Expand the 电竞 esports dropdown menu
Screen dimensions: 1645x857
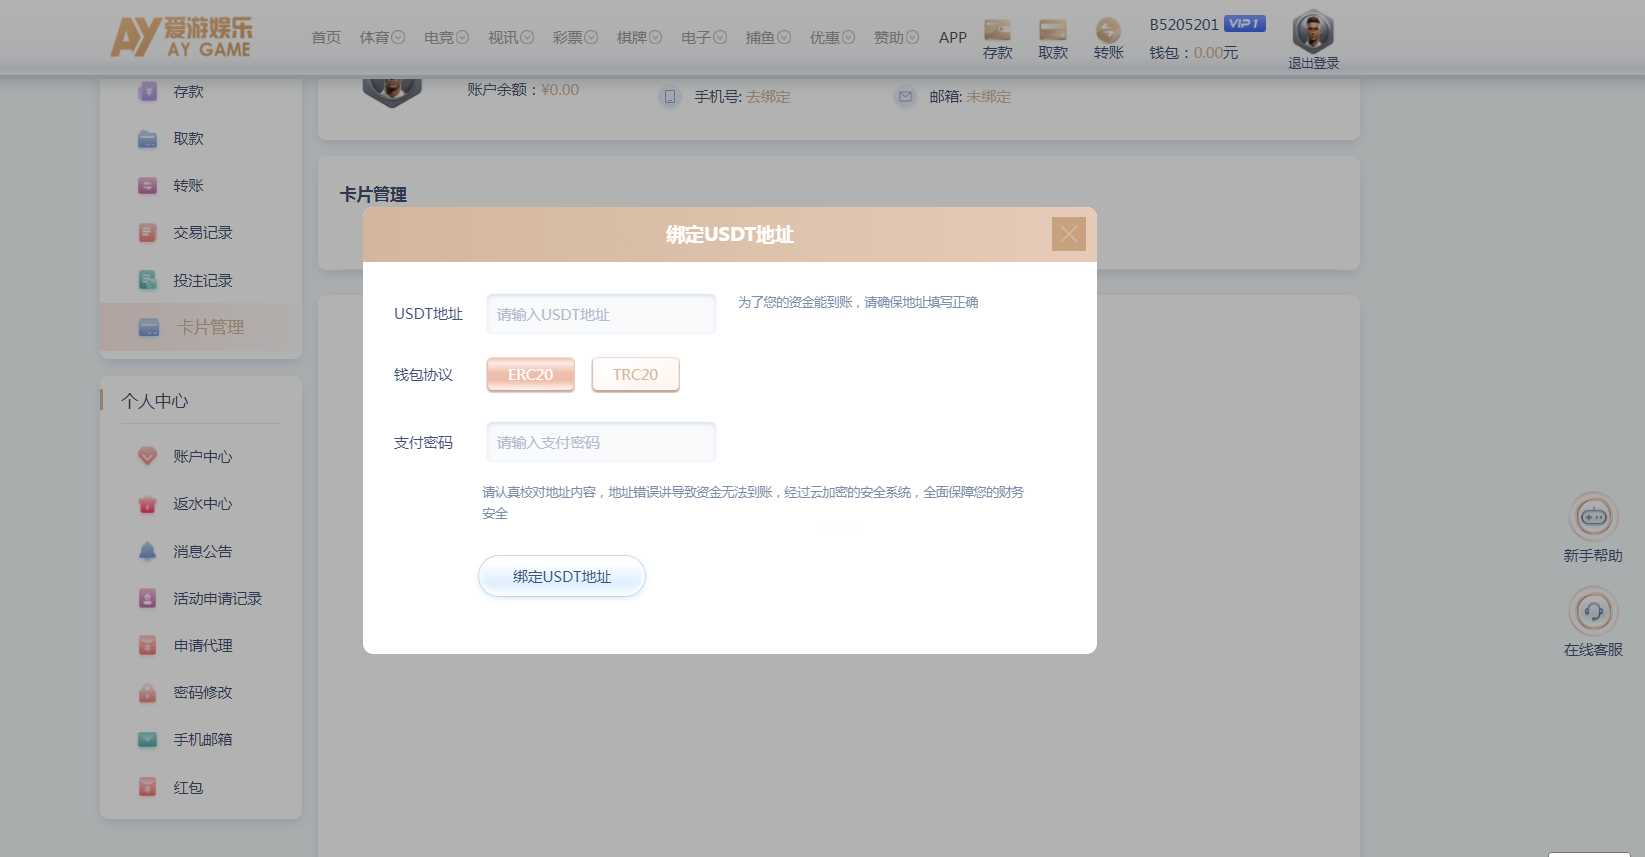[446, 38]
